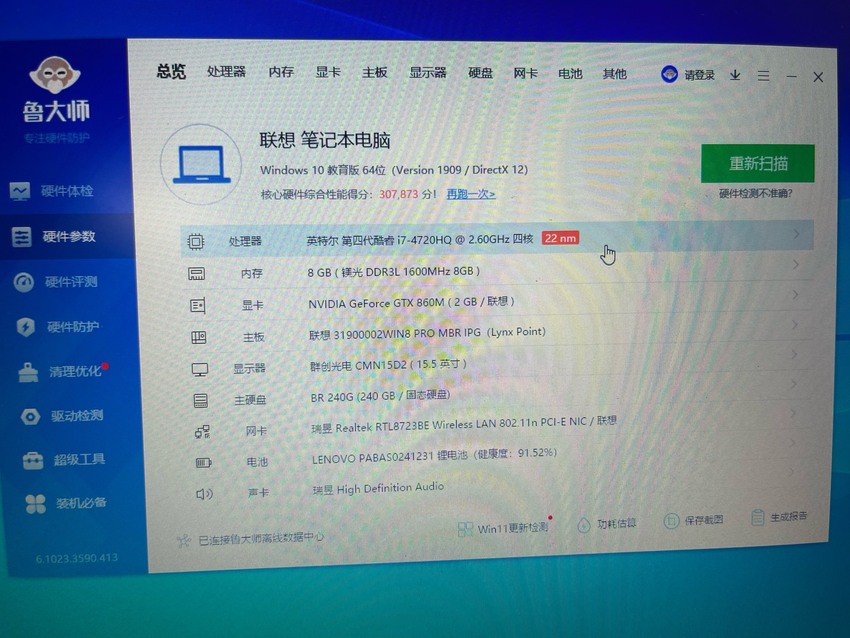Switch to the 网卡 tab
This screenshot has width=850, height=638.
coord(525,73)
